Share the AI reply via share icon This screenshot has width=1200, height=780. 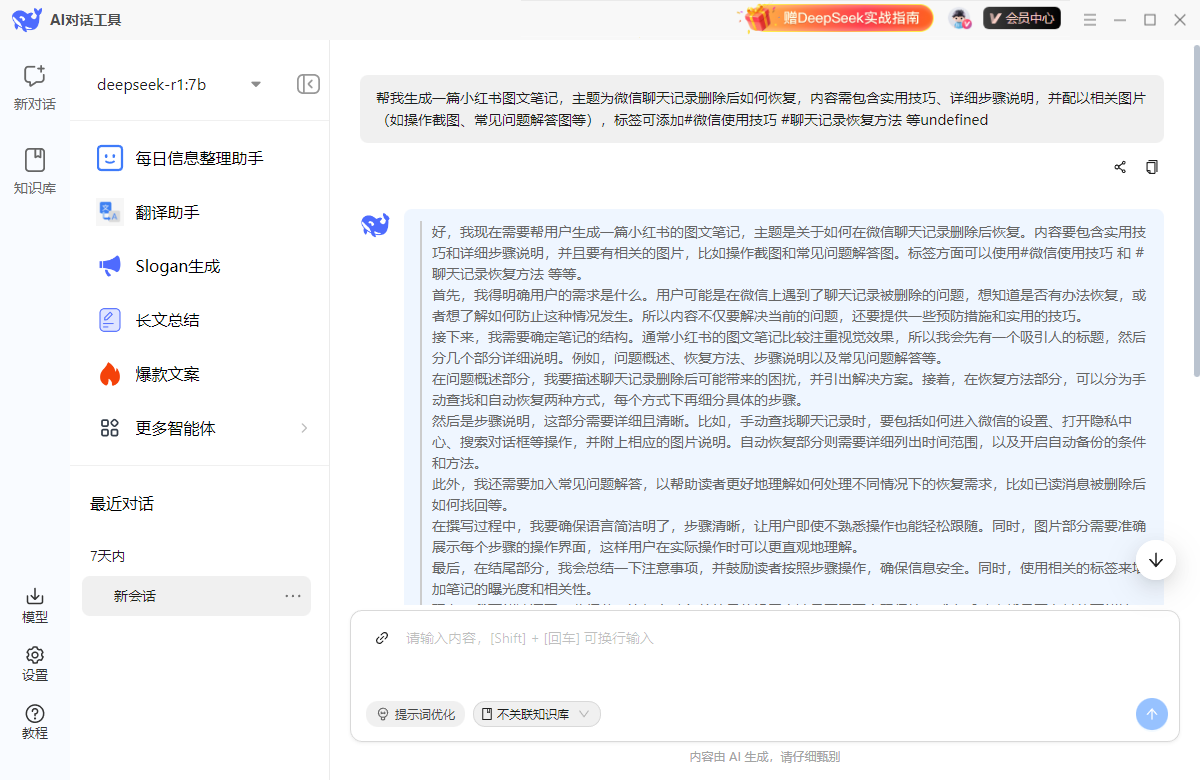tap(1120, 167)
